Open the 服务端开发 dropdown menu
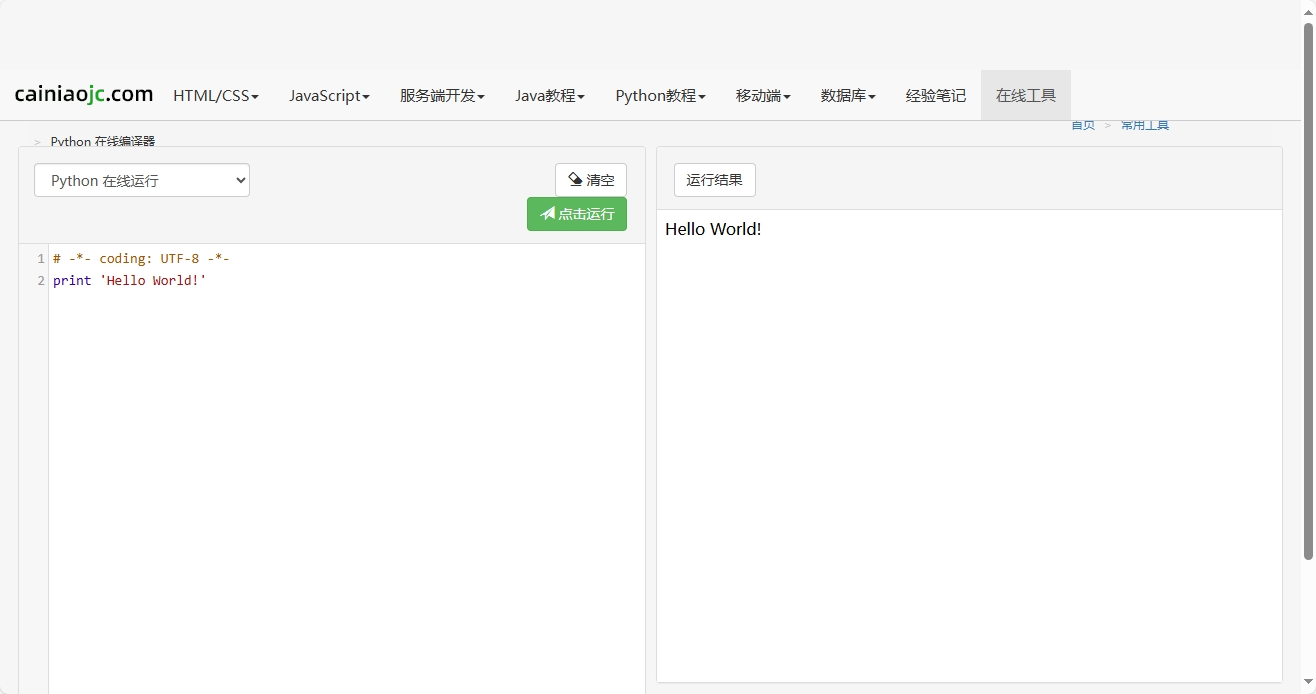Screen dimensions: 1316x694 442,96
